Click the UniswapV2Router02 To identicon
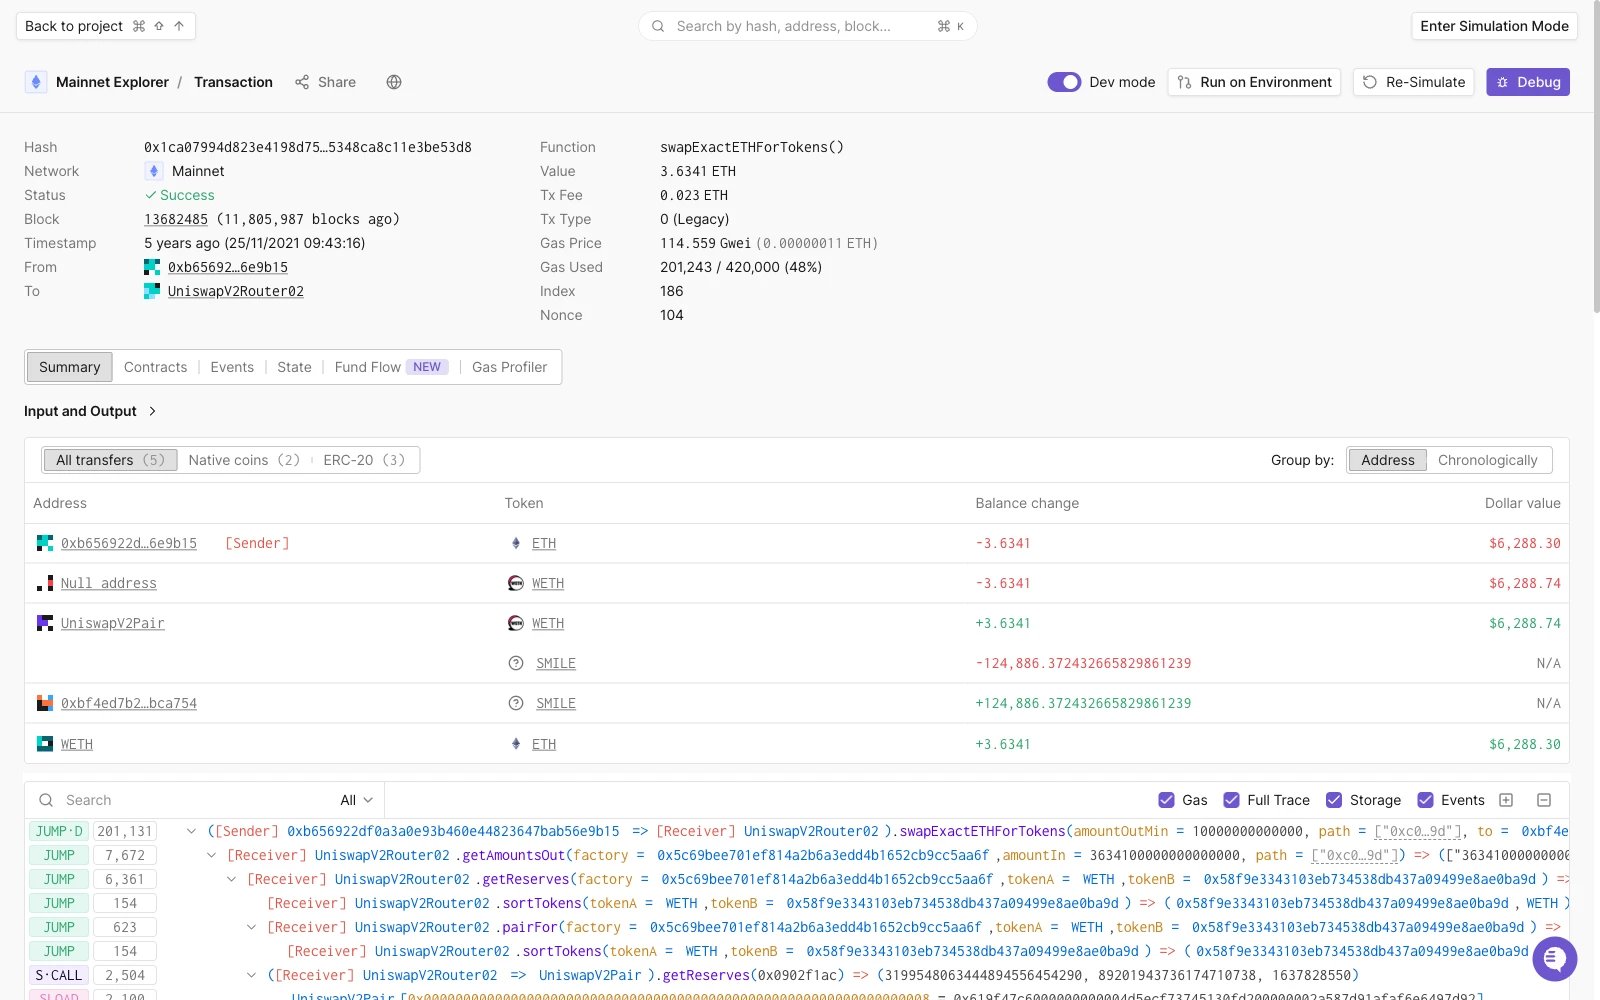Image resolution: width=1600 pixels, height=1000 pixels. [x=152, y=291]
